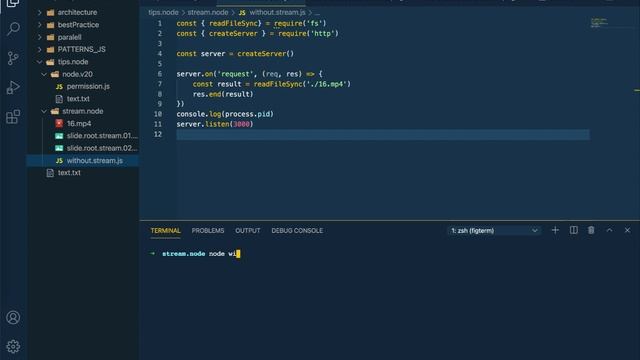Click "require('http')" on line 2
This screenshot has width=640, height=360.
(x=308, y=33)
